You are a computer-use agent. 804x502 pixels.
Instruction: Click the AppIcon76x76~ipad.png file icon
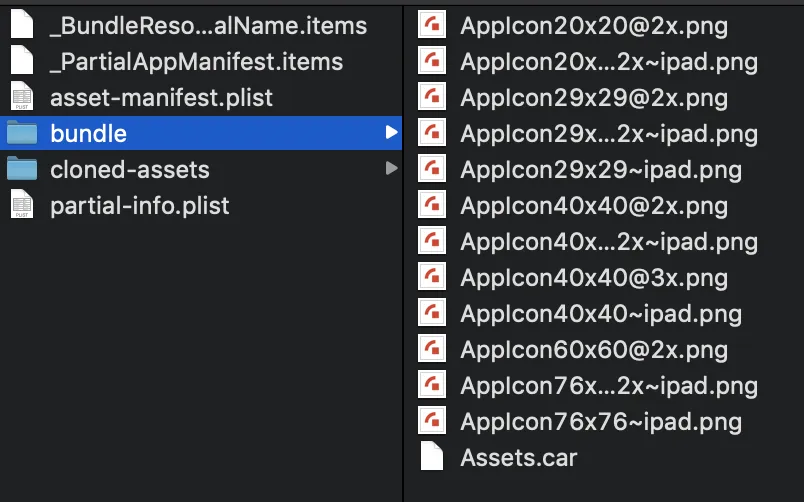(432, 422)
